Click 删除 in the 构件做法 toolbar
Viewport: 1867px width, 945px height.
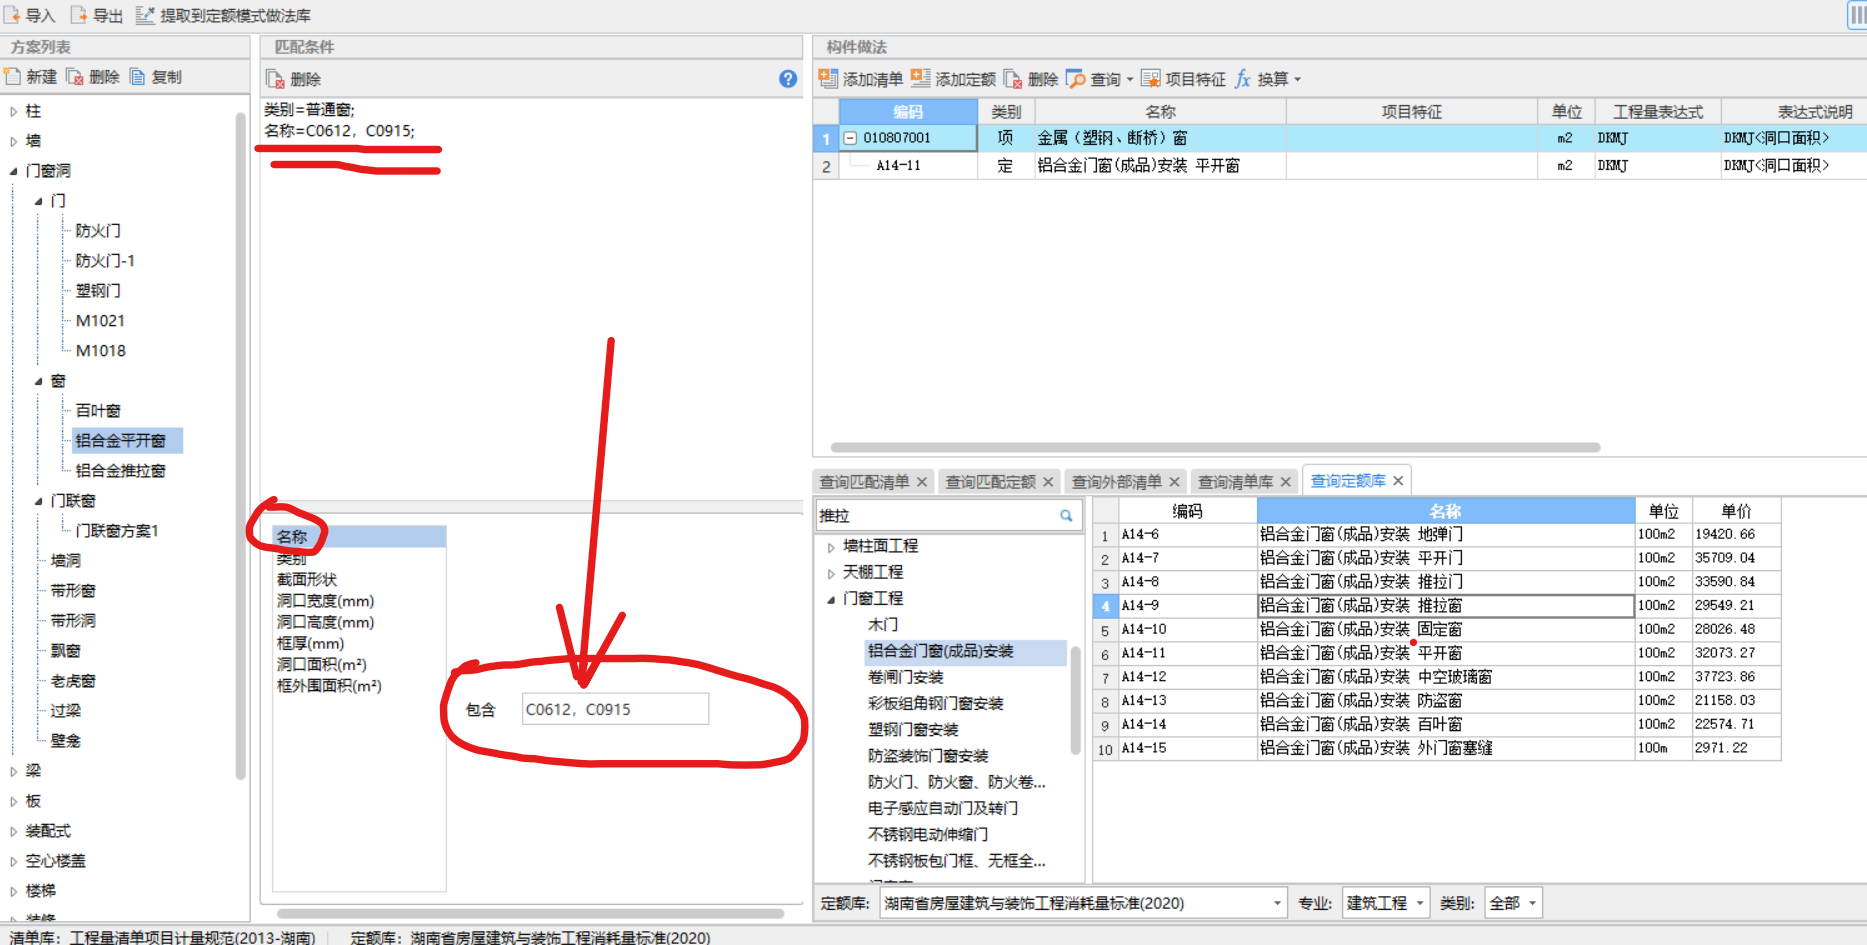click(x=1031, y=79)
